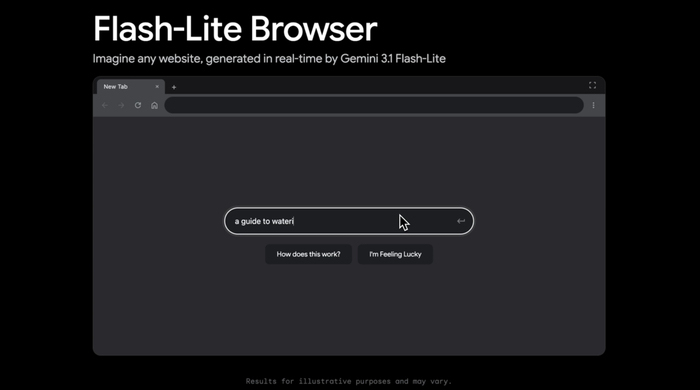Click the browser address bar
The width and height of the screenshot is (700, 390).
[x=374, y=105]
